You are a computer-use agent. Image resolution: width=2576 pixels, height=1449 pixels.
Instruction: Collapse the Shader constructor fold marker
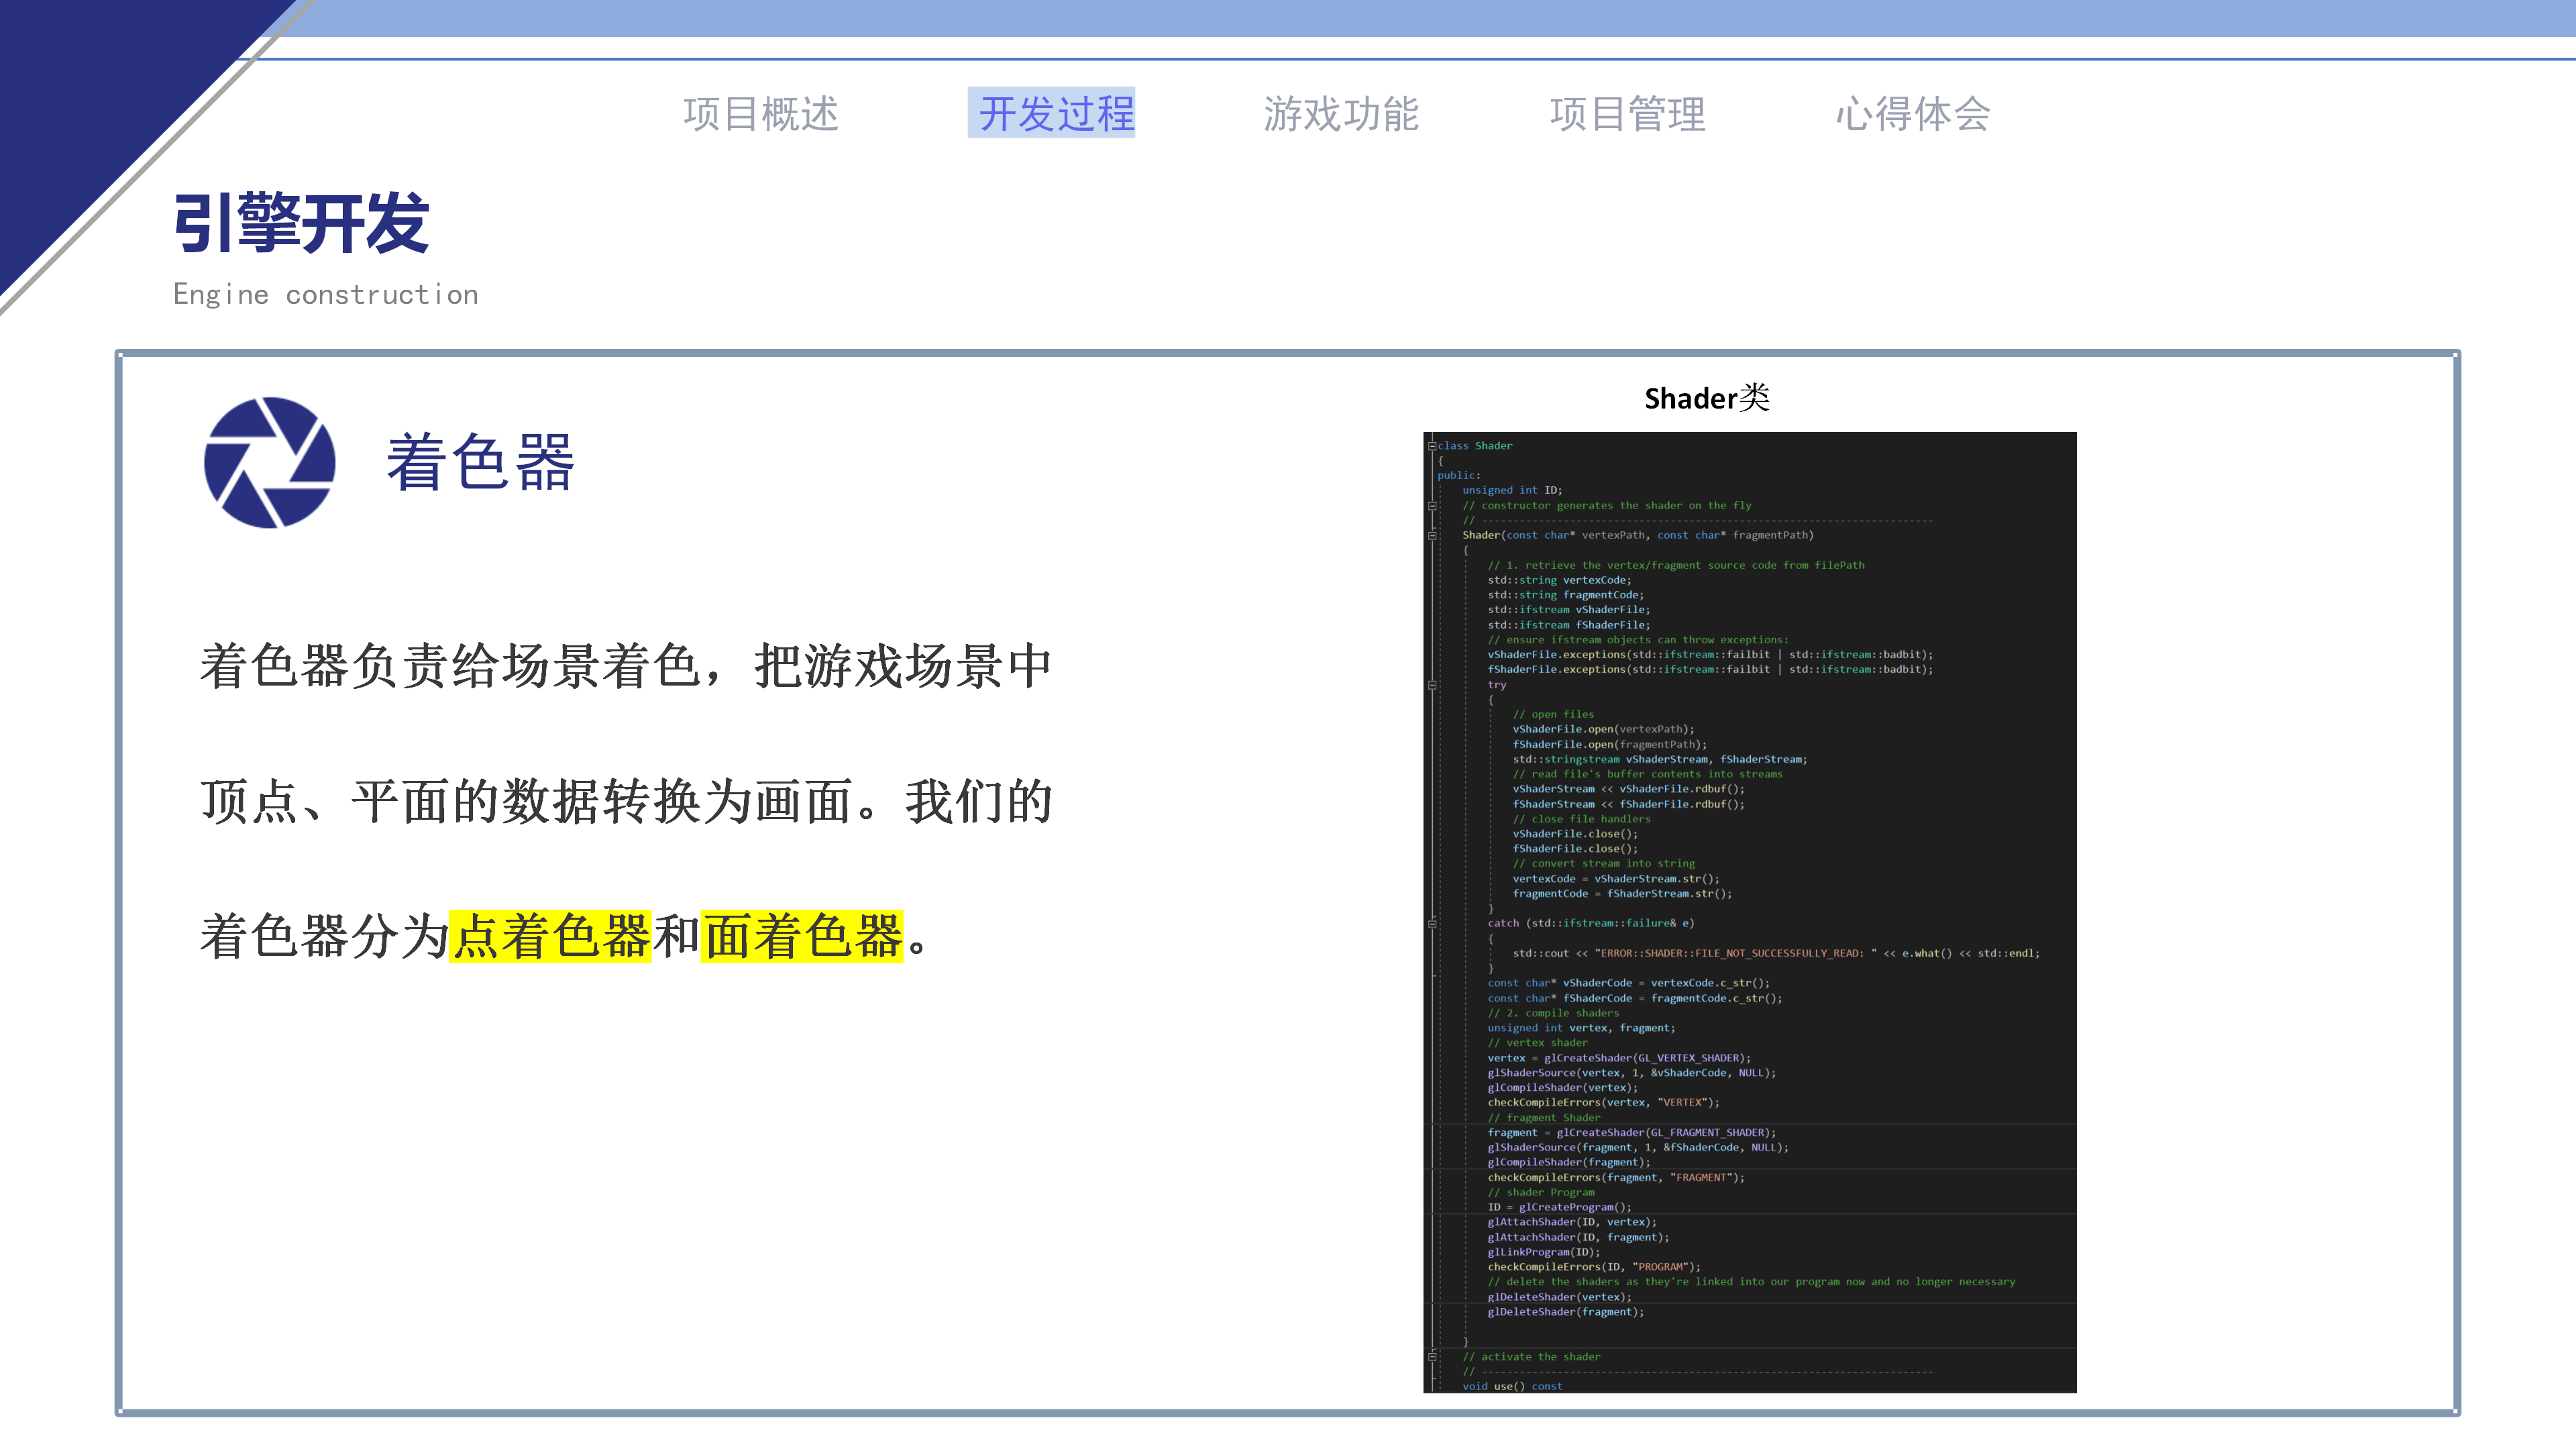1432,535
